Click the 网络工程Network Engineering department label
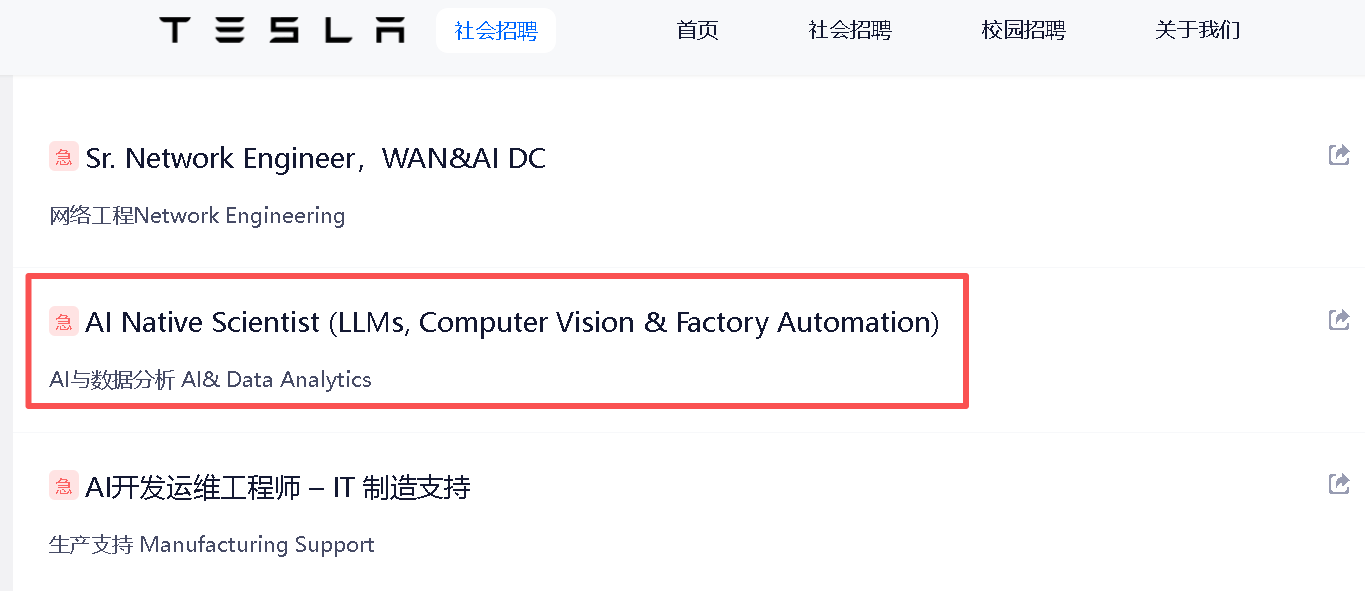This screenshot has height=591, width=1365. pyautogui.click(x=197, y=215)
